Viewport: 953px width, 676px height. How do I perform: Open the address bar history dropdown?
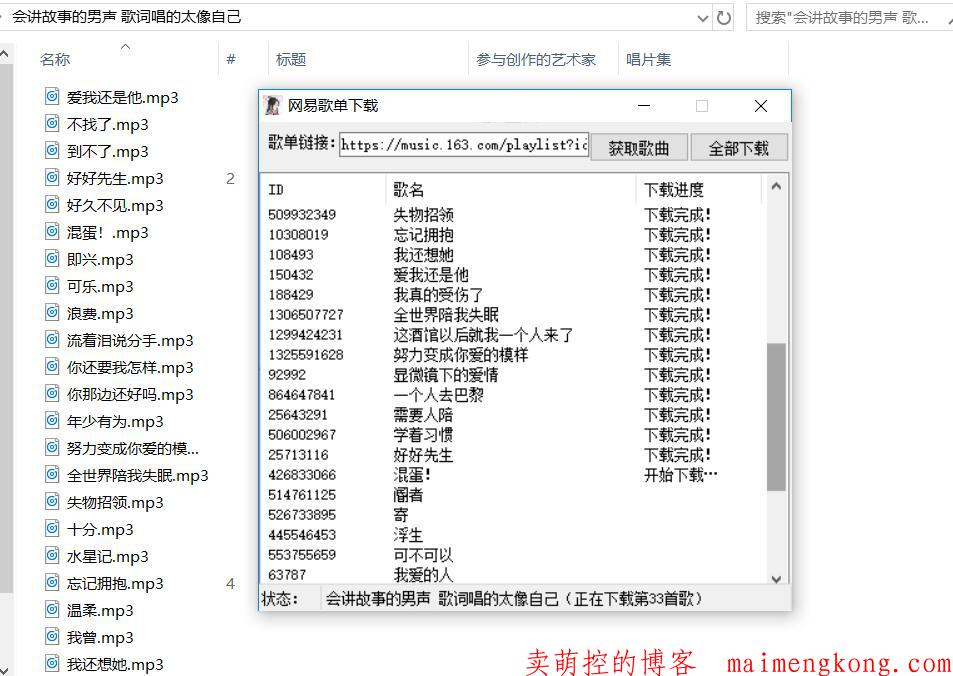[x=702, y=18]
